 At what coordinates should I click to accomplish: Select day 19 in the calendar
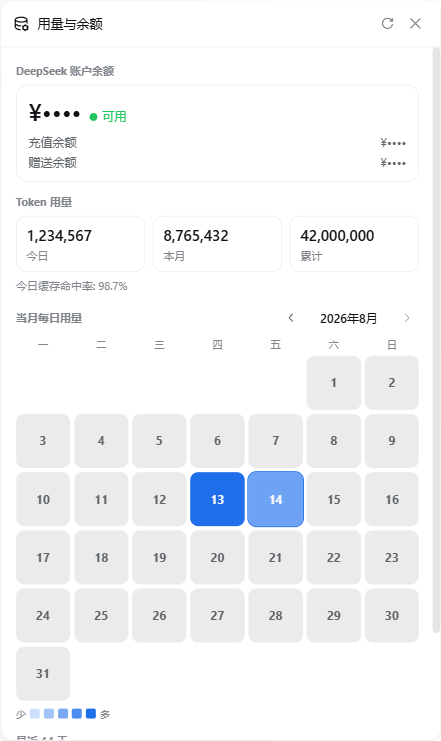(159, 557)
